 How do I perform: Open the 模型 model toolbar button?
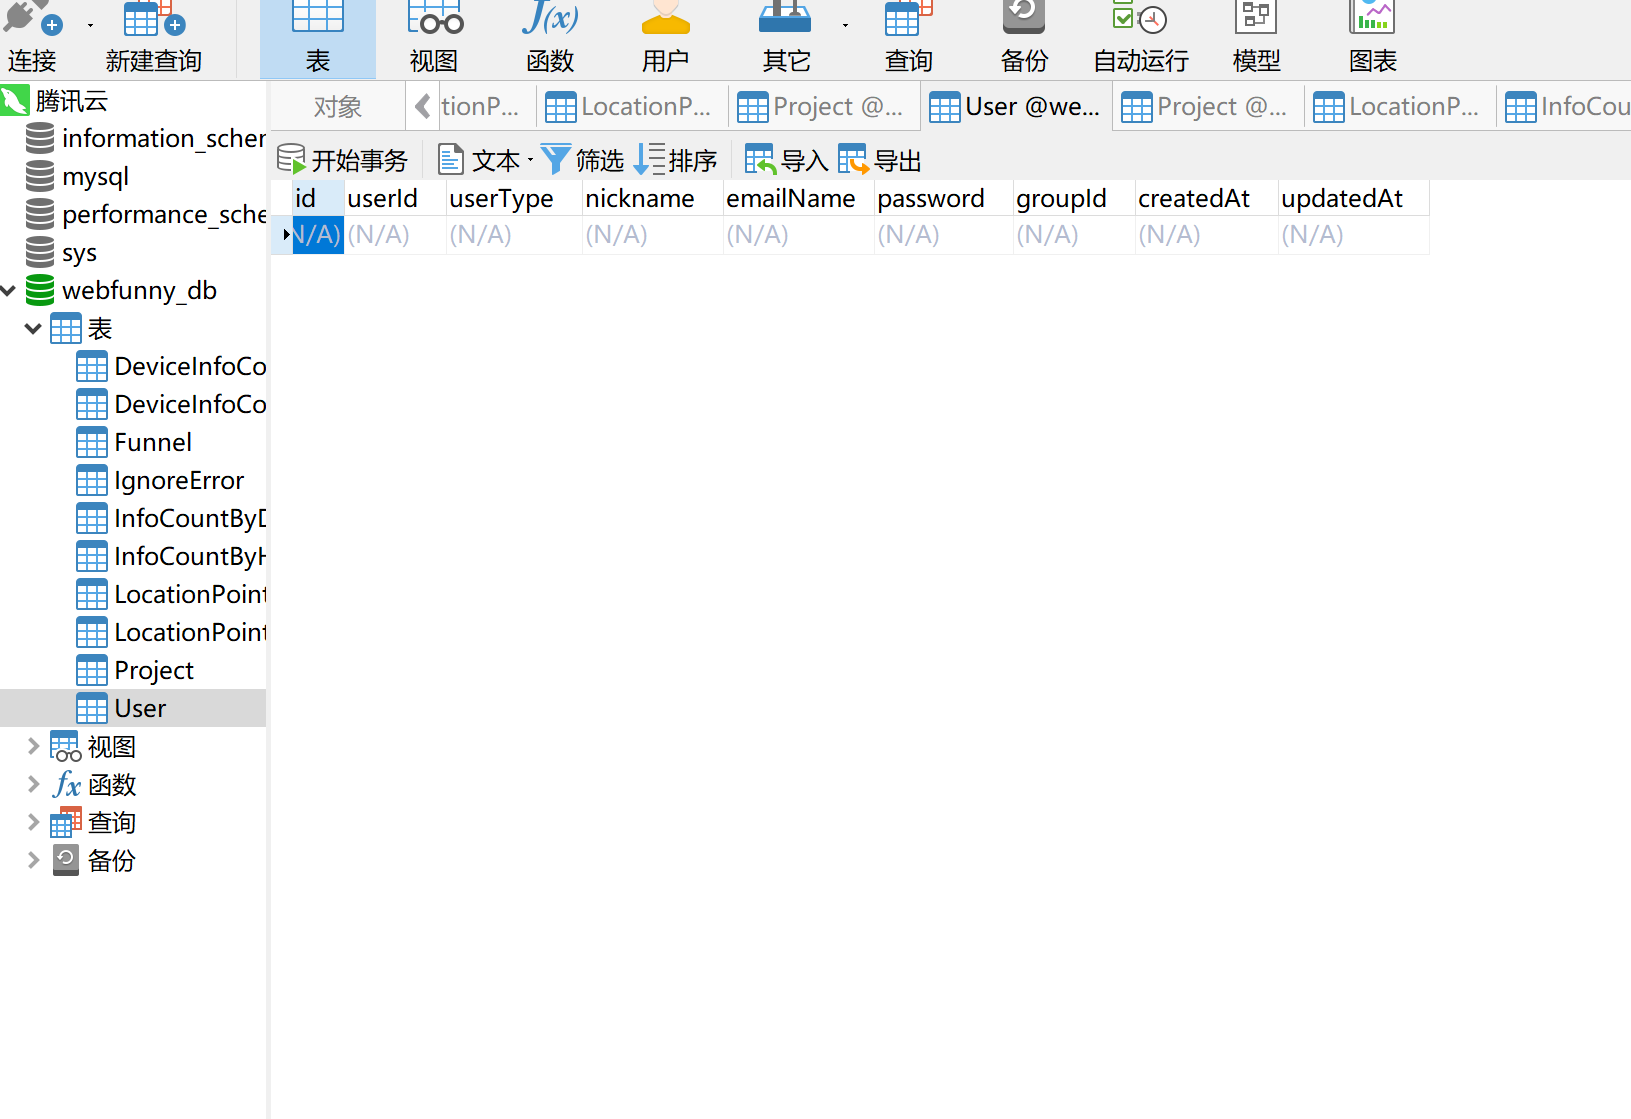pyautogui.click(x=1257, y=38)
